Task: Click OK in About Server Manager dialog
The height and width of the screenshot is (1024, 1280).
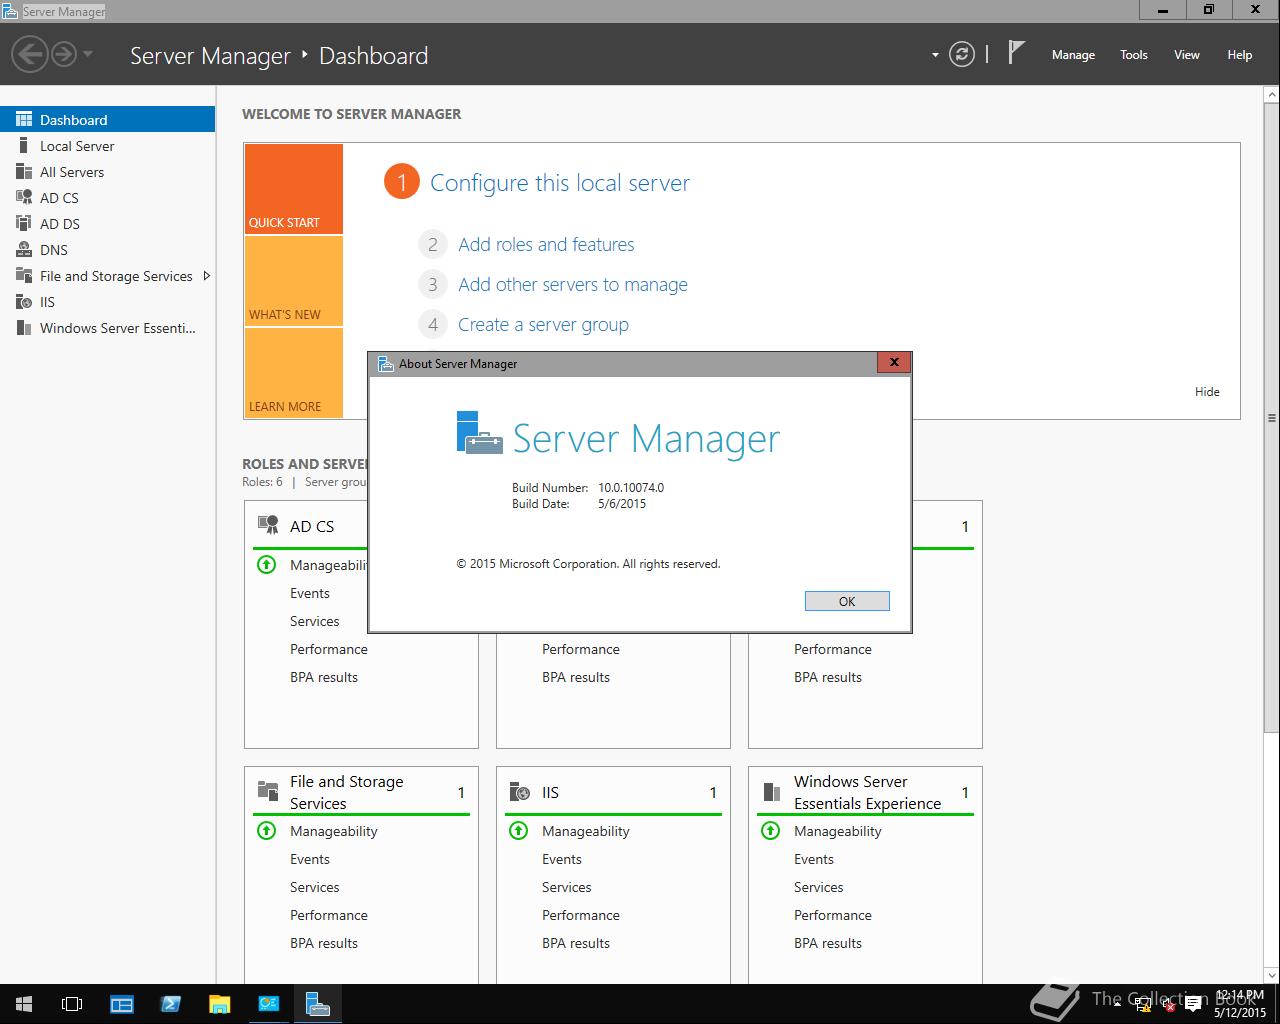Action: click(x=847, y=601)
